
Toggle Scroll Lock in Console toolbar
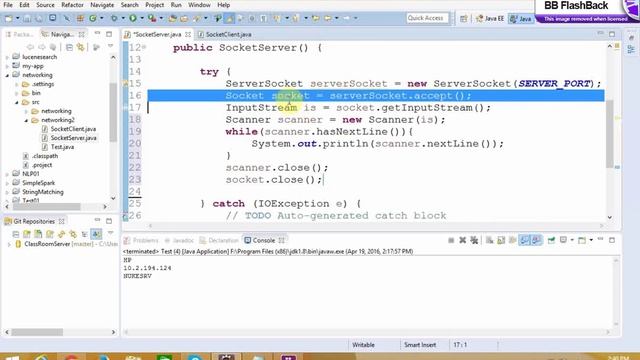tap(501, 240)
